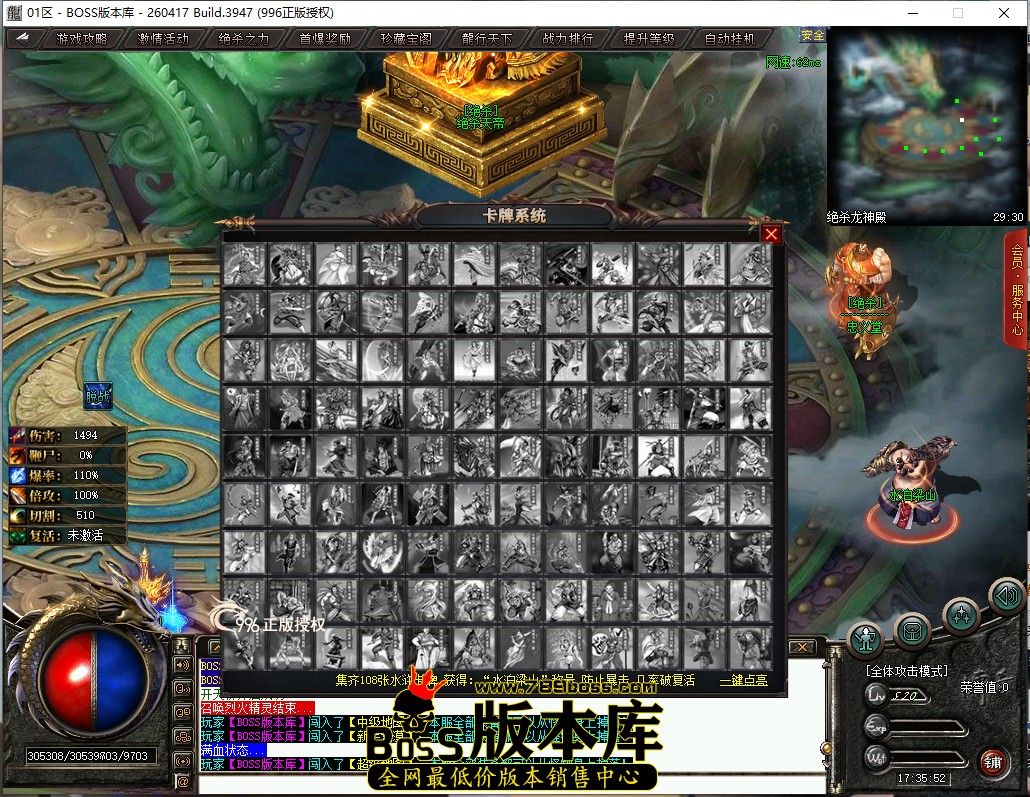This screenshot has height=797, width=1030.
Task: Click the 卡牌系统 window title
Action: tap(514, 216)
